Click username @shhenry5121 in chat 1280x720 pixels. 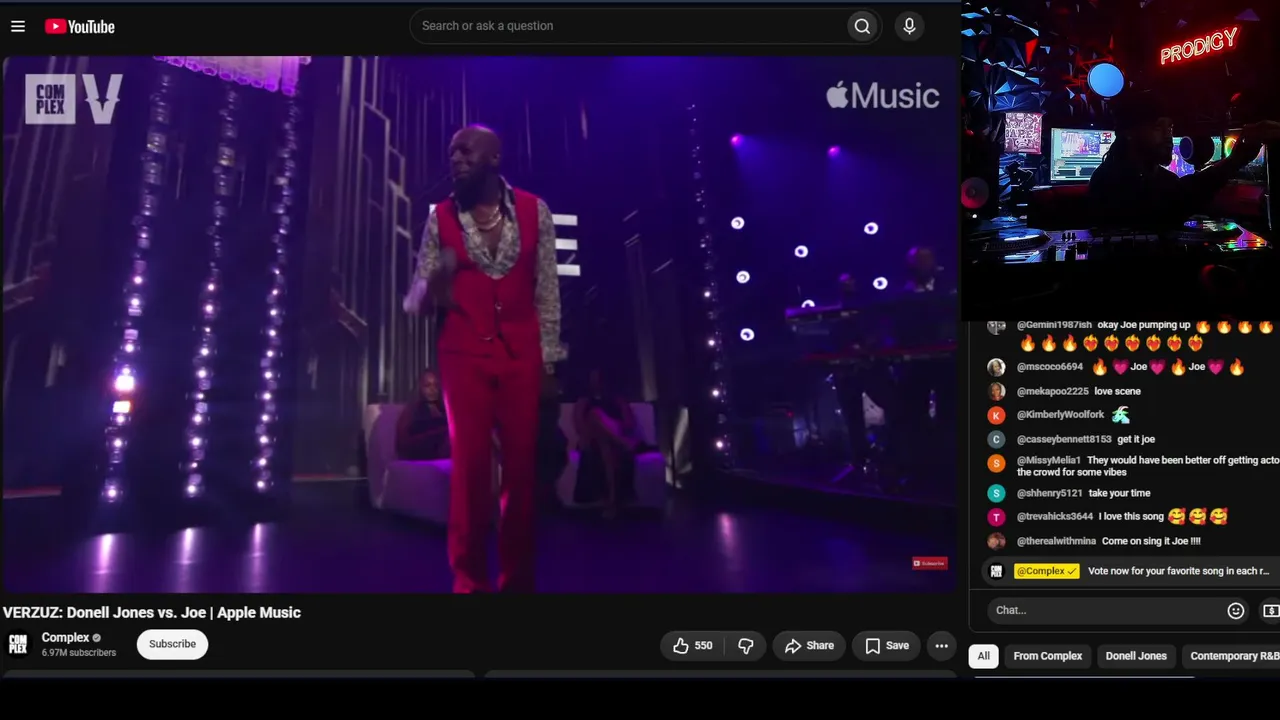coord(1050,493)
